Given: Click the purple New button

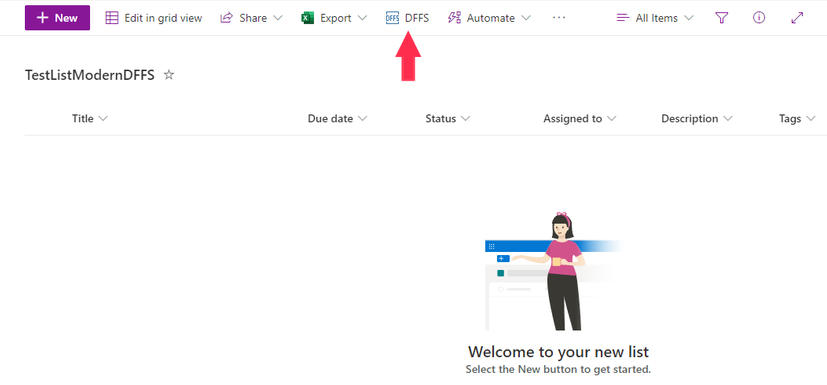Looking at the screenshot, I should coord(57,18).
